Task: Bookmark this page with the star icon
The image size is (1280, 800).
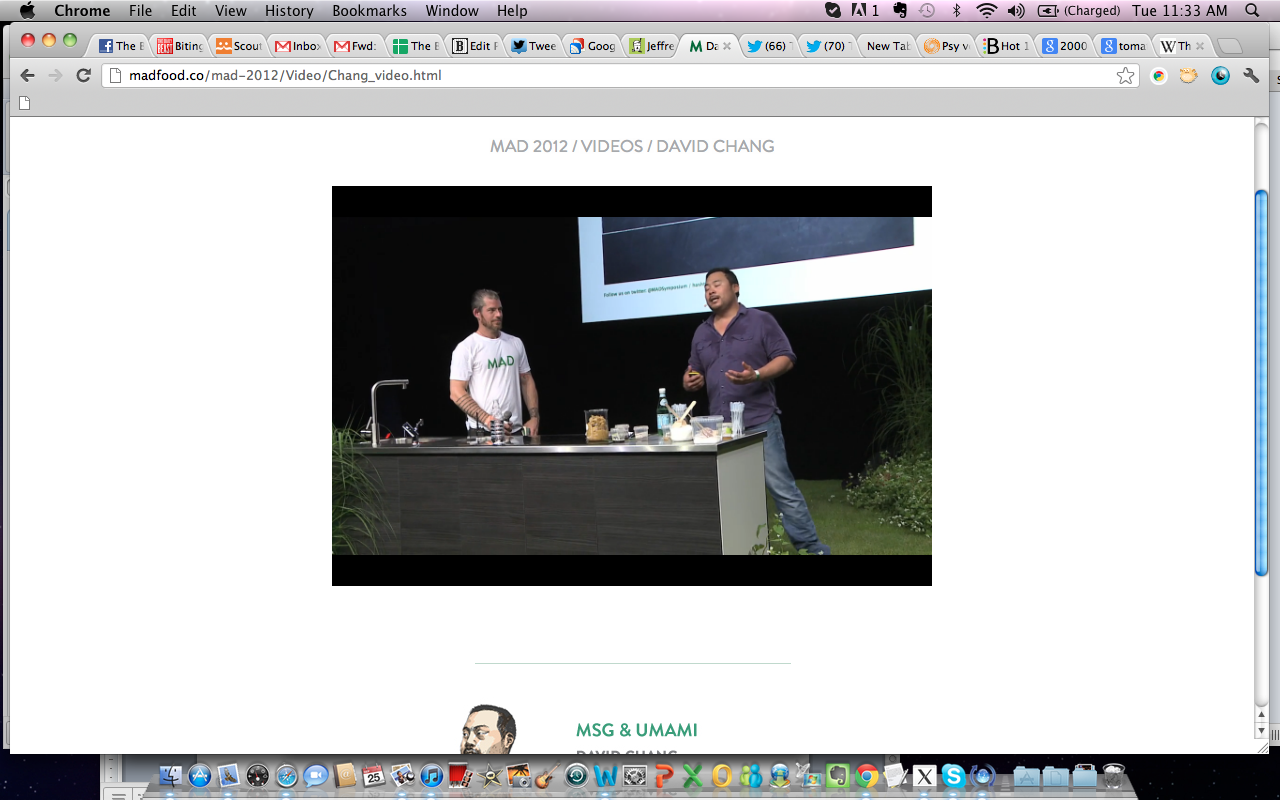Action: pos(1126,76)
